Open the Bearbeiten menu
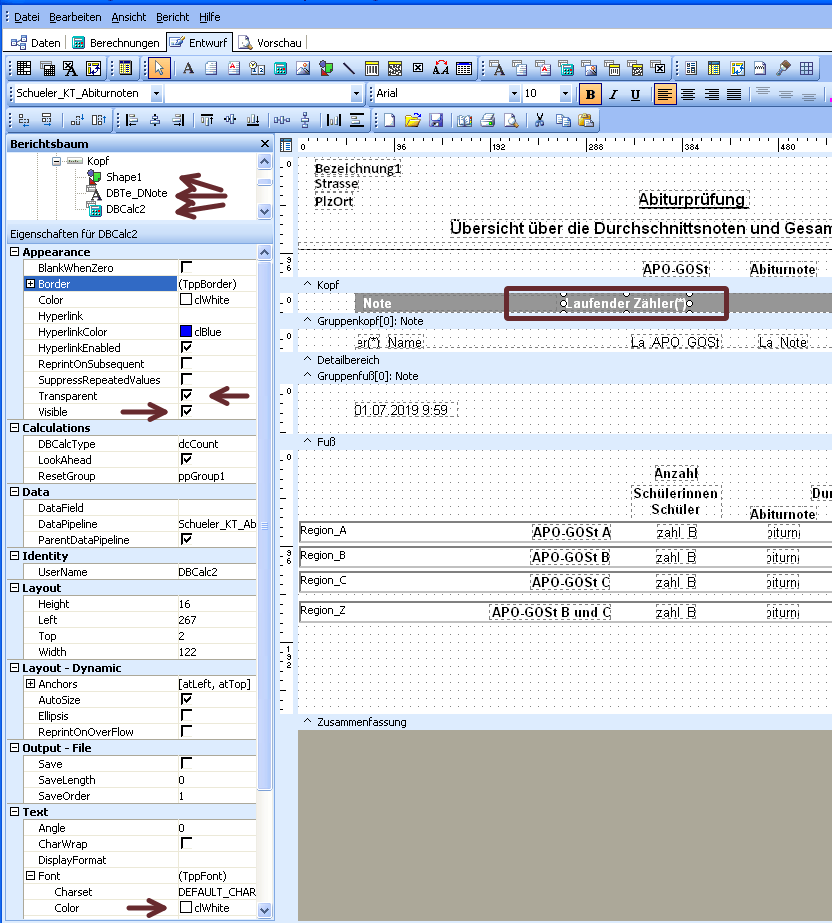 click(x=75, y=17)
